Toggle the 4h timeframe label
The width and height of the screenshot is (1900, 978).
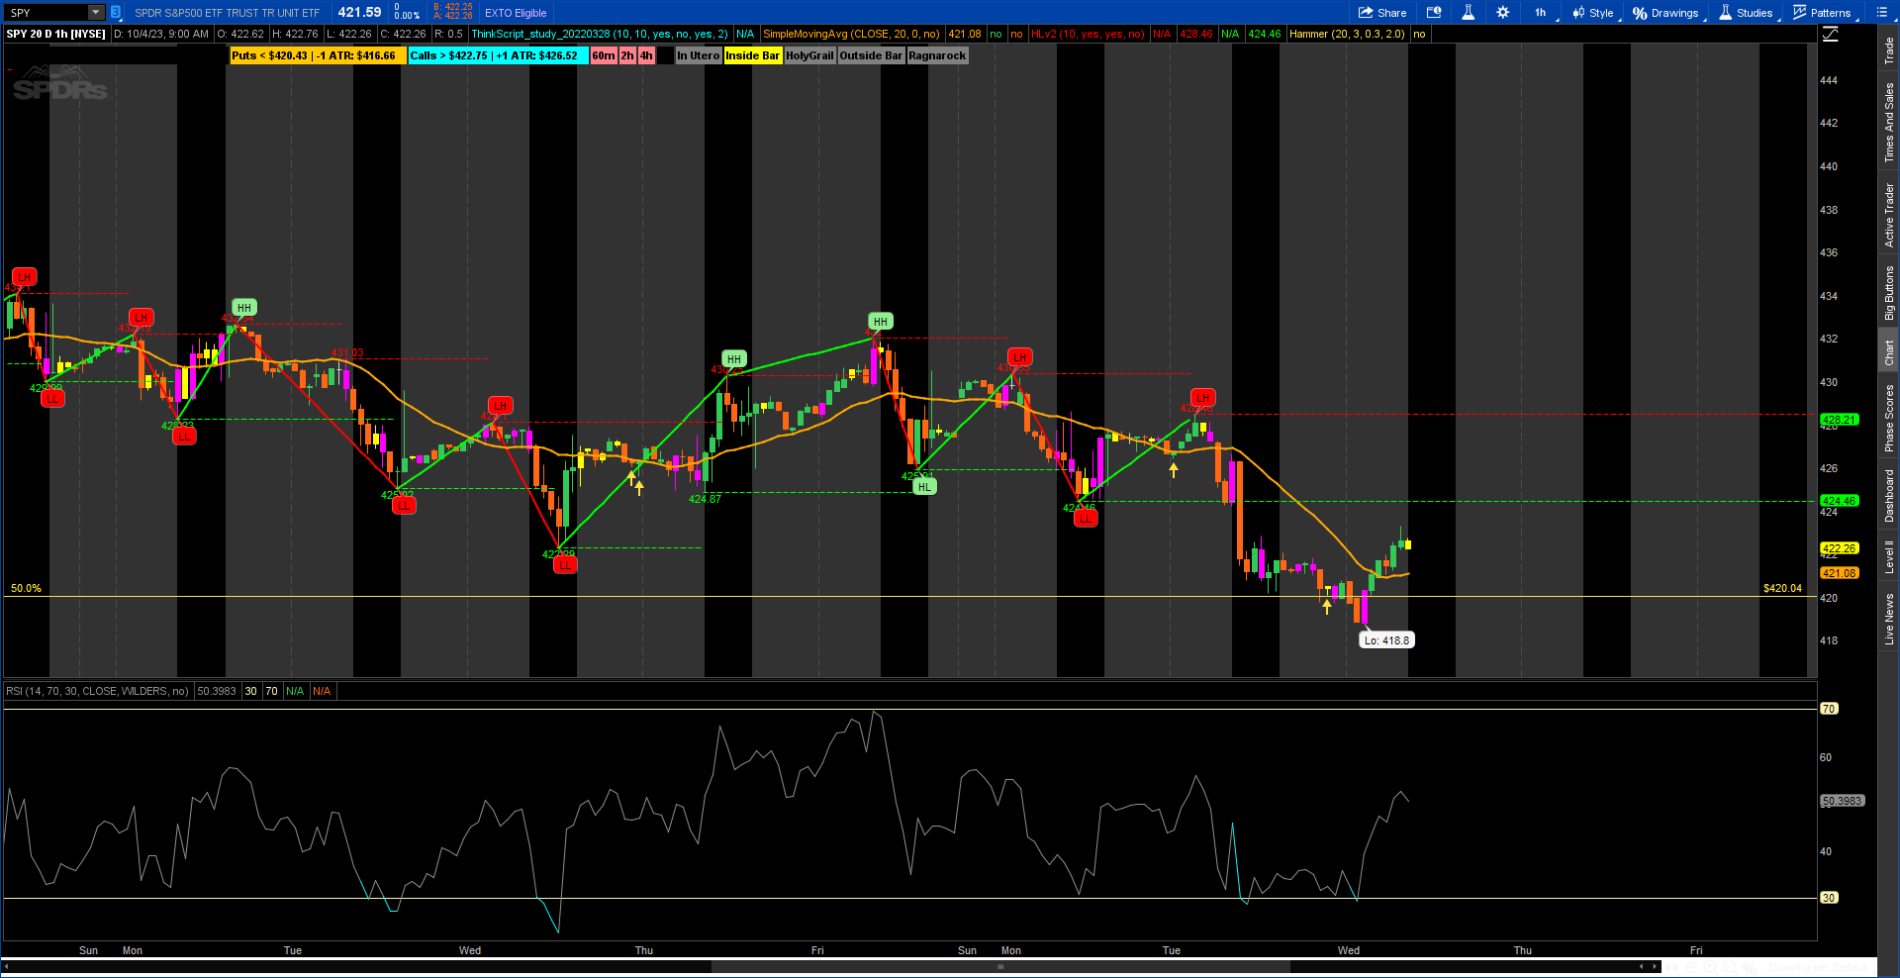tap(646, 56)
